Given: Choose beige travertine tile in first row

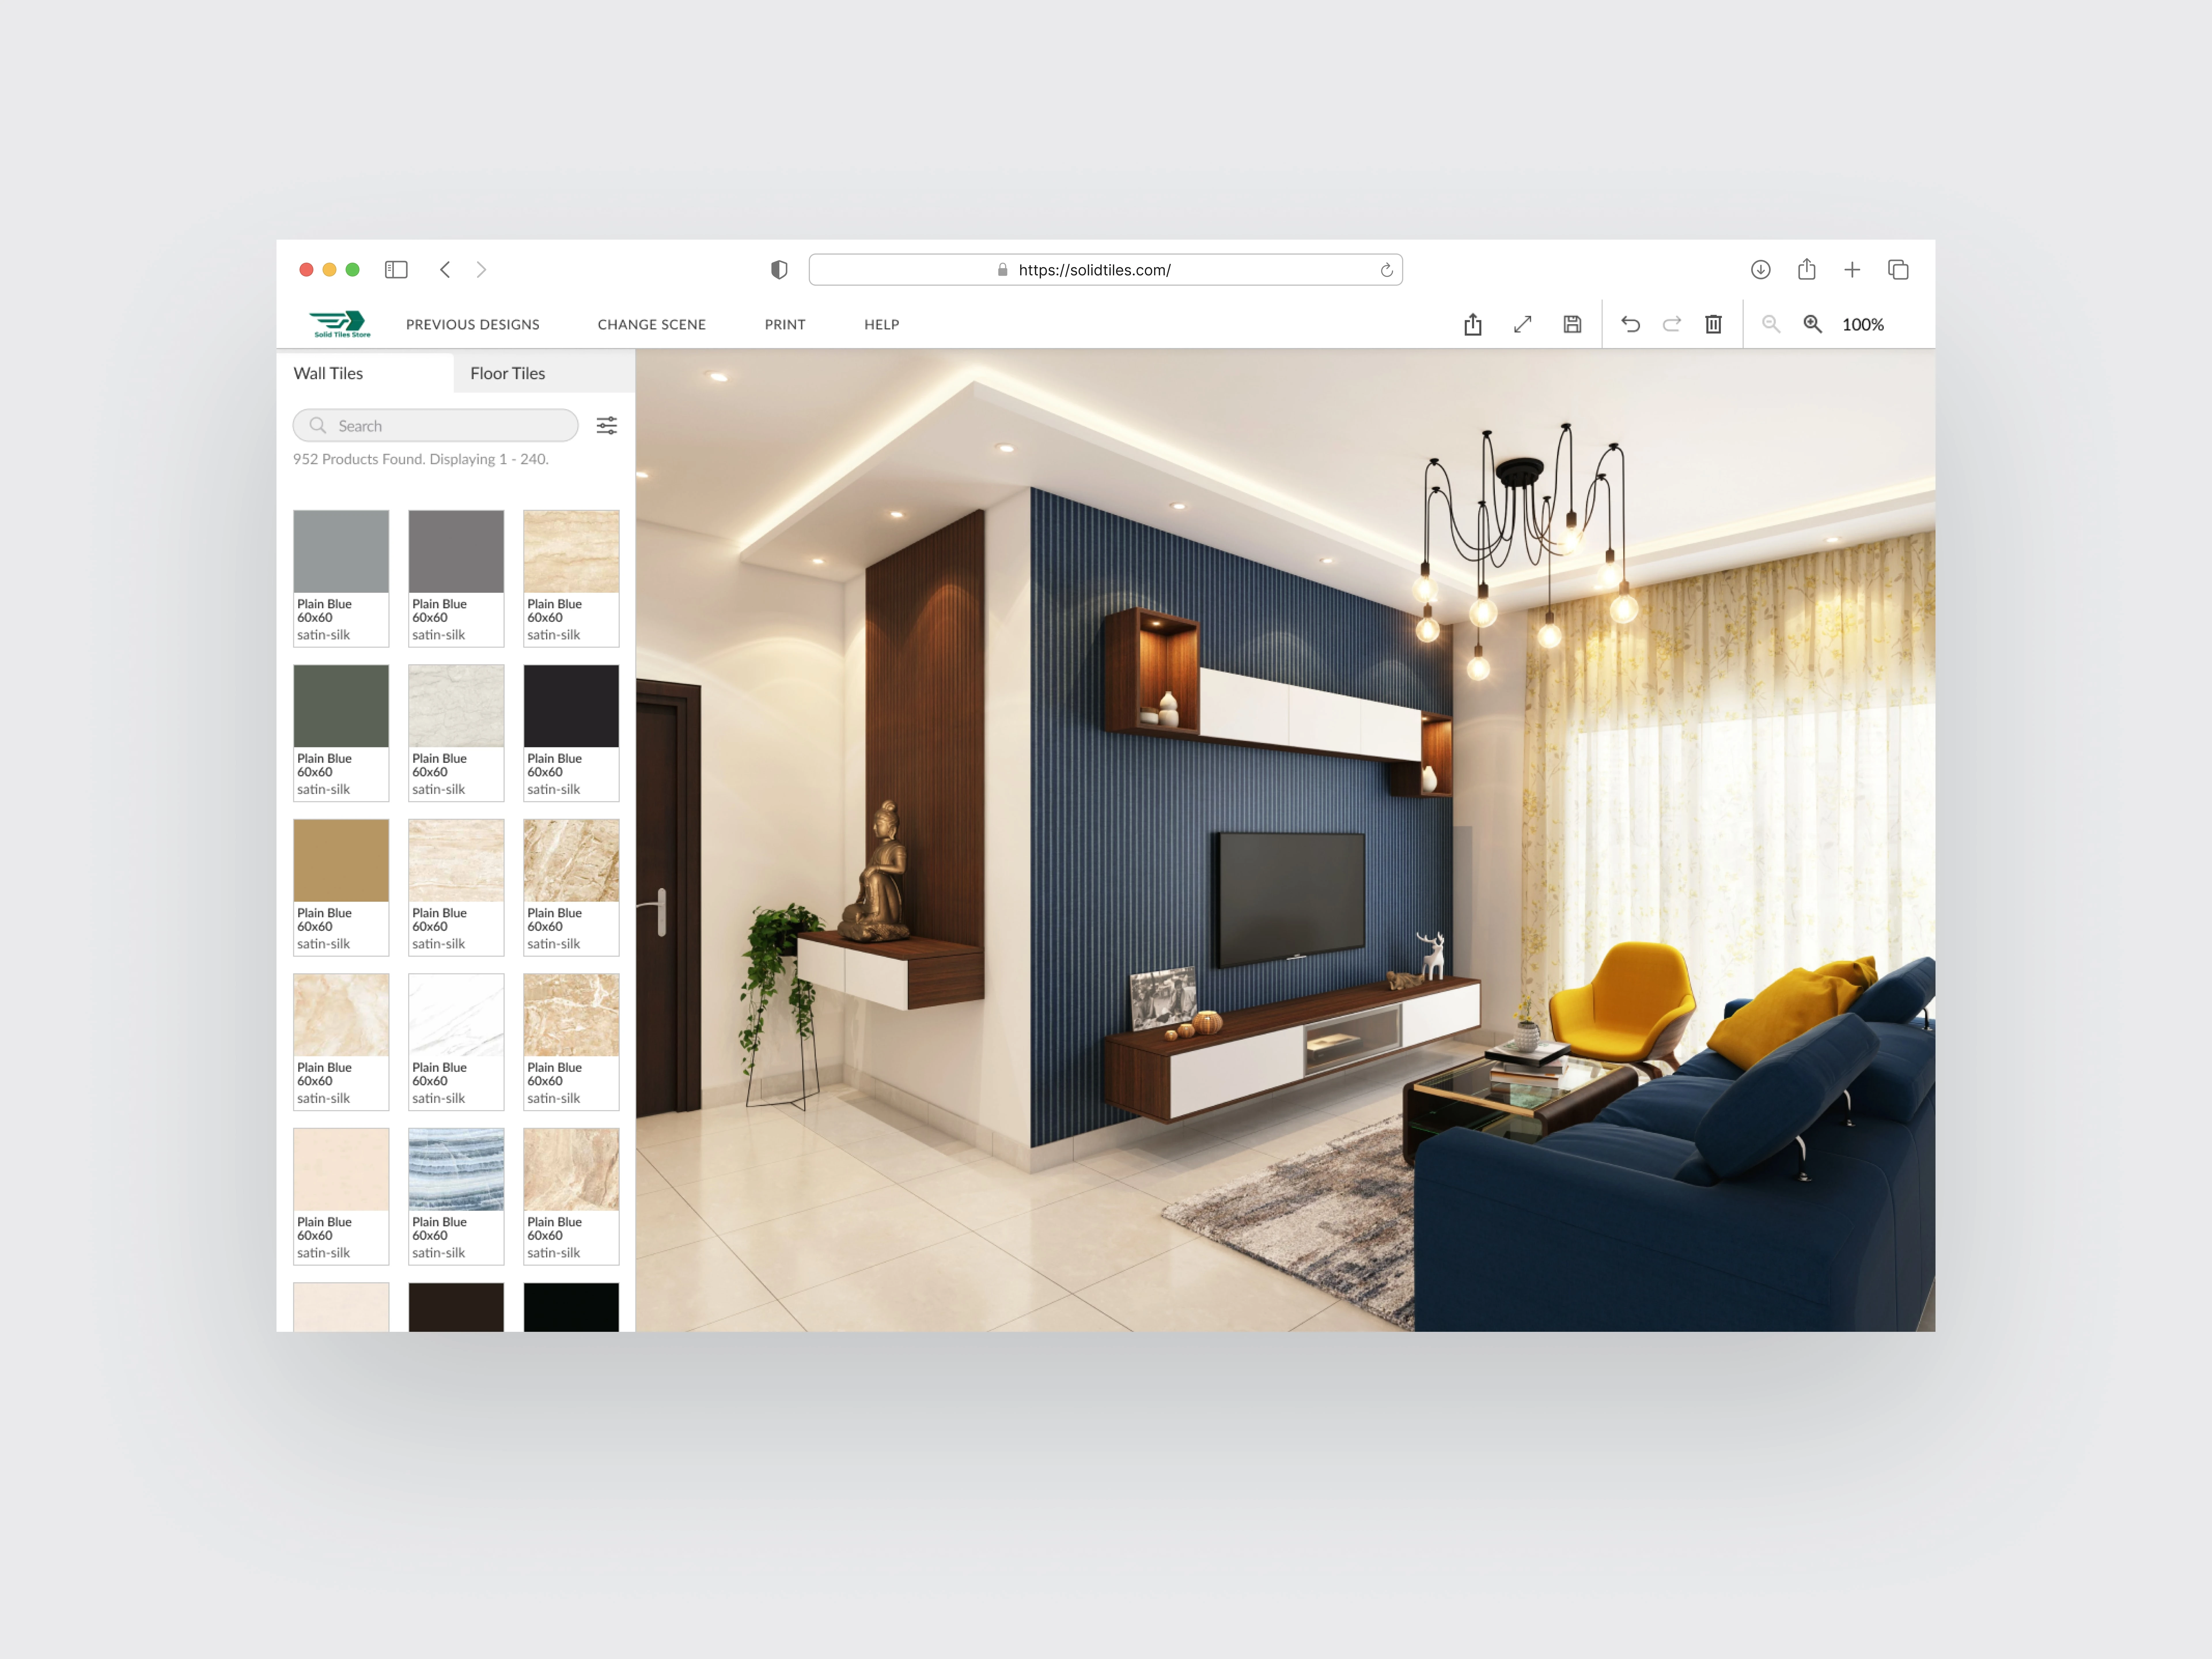Looking at the screenshot, I should pyautogui.click(x=571, y=552).
